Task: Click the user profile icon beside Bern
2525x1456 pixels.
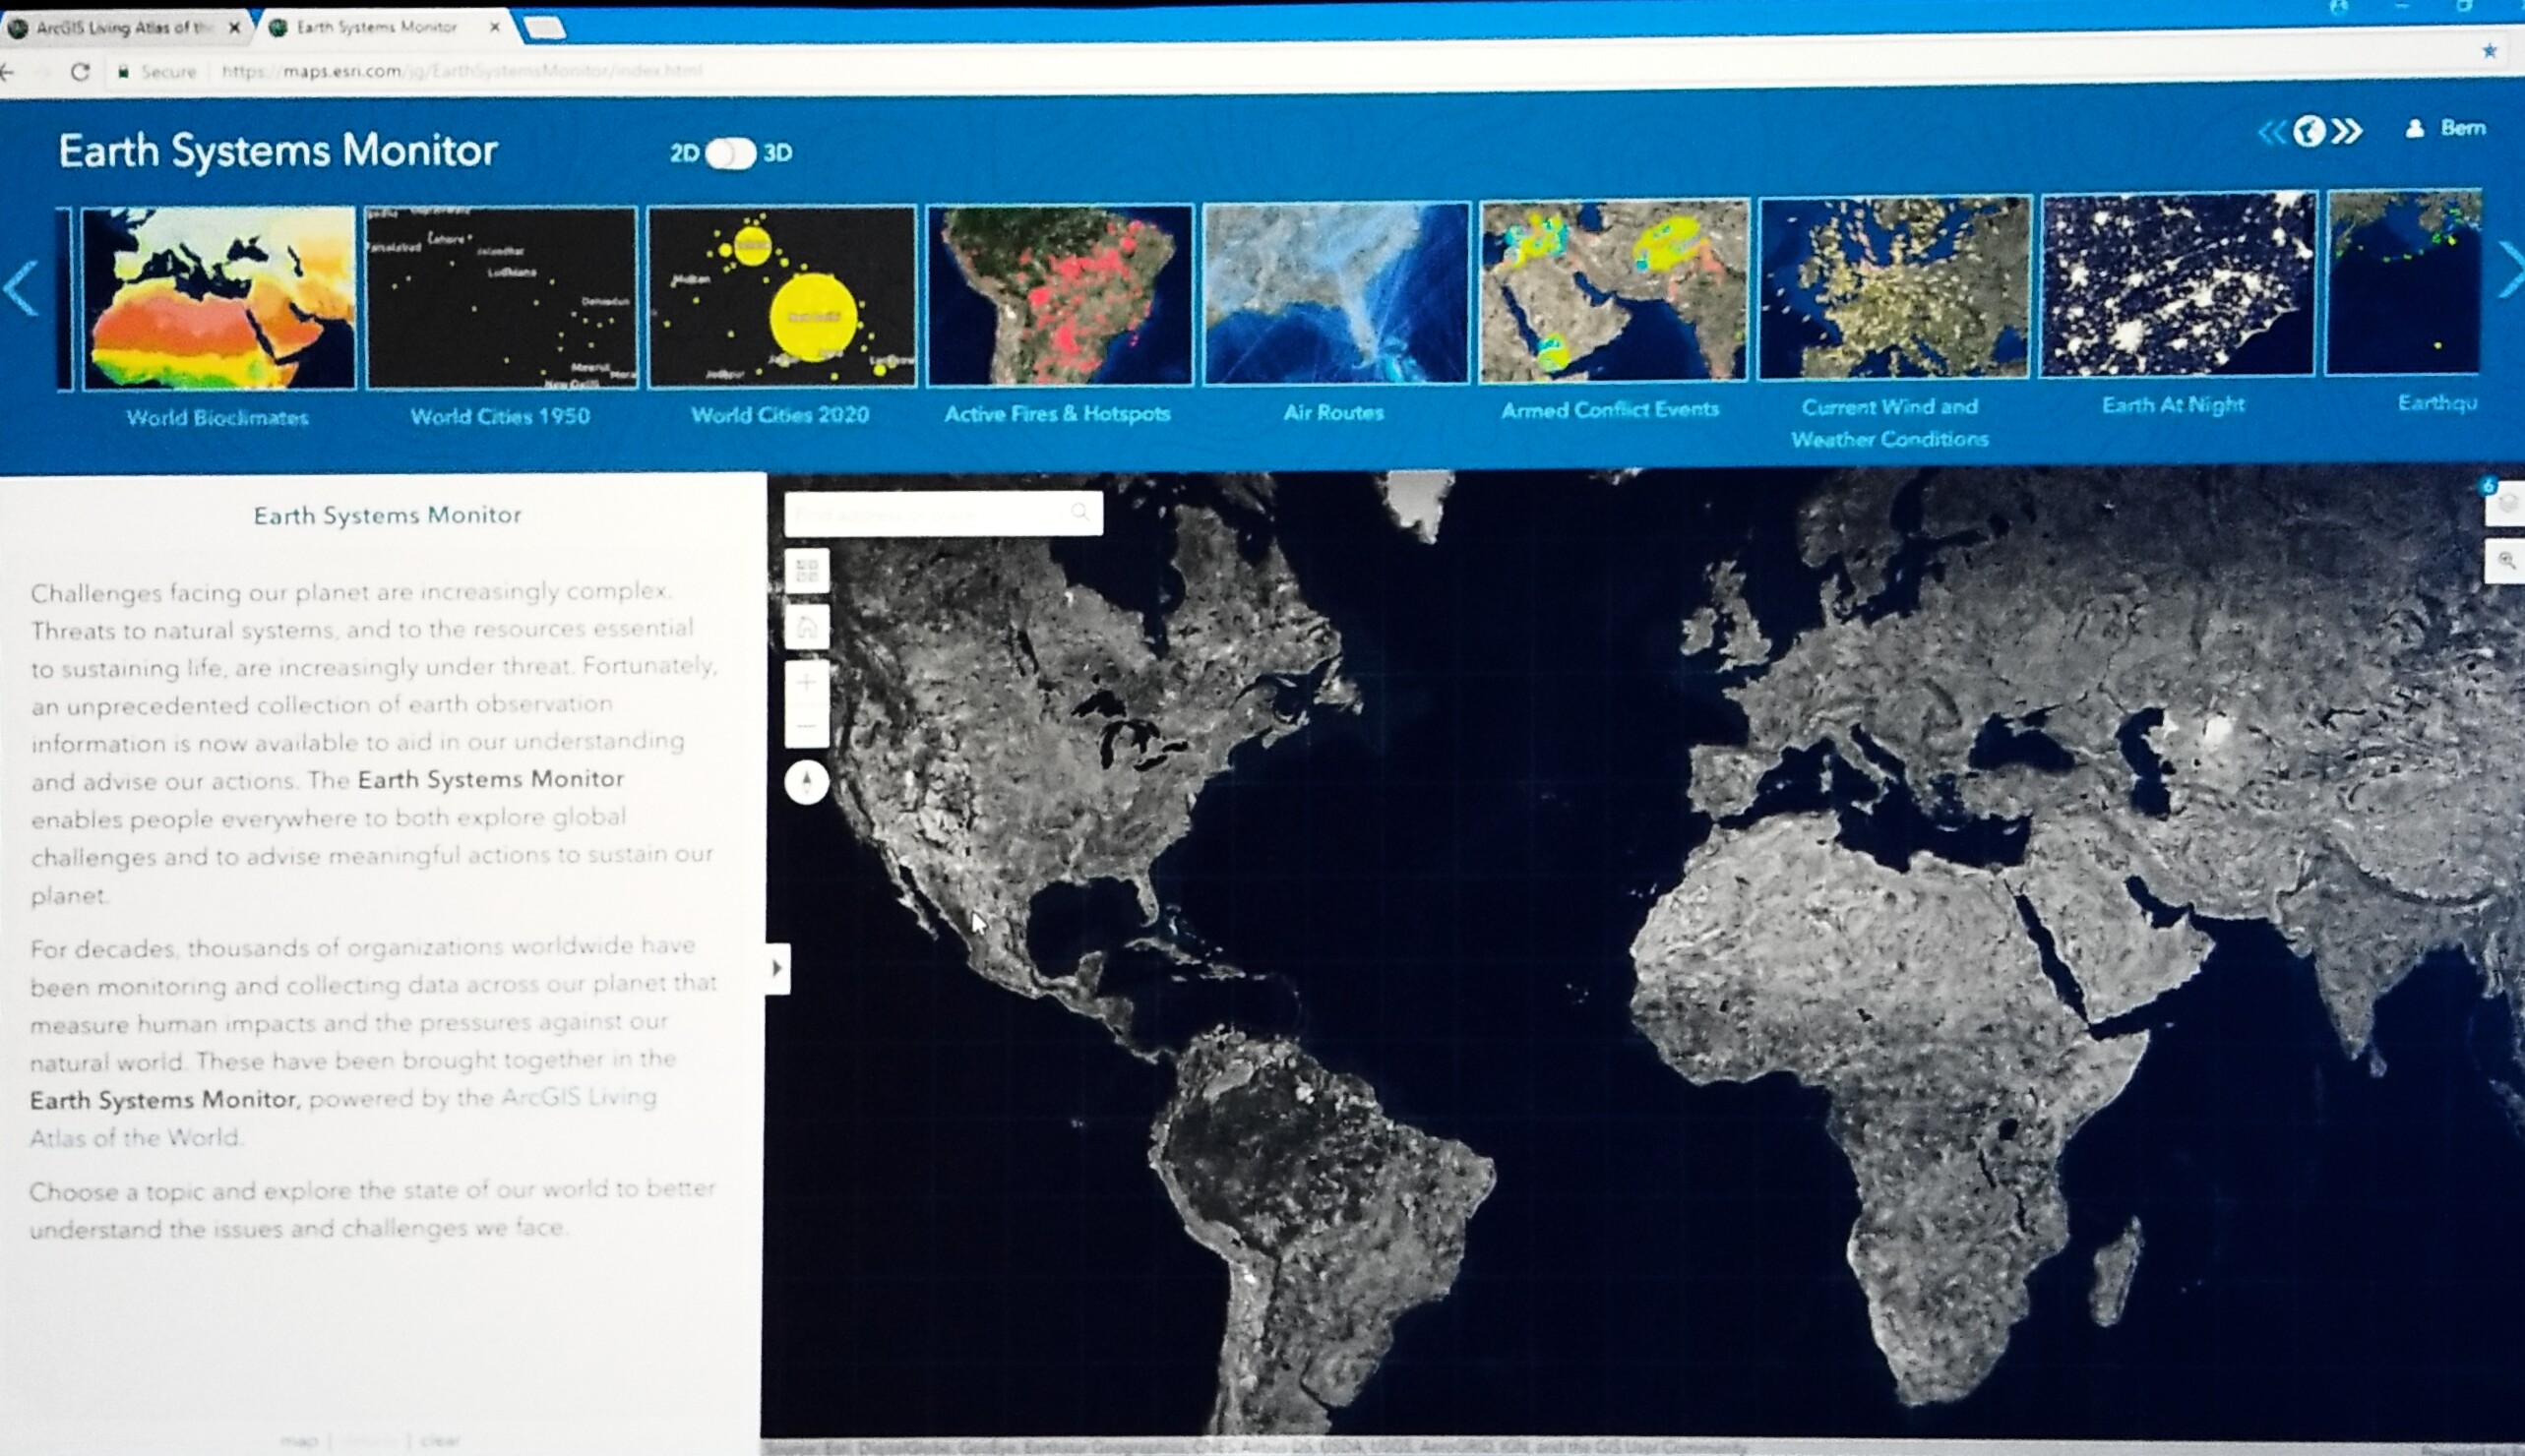Action: [x=2414, y=128]
